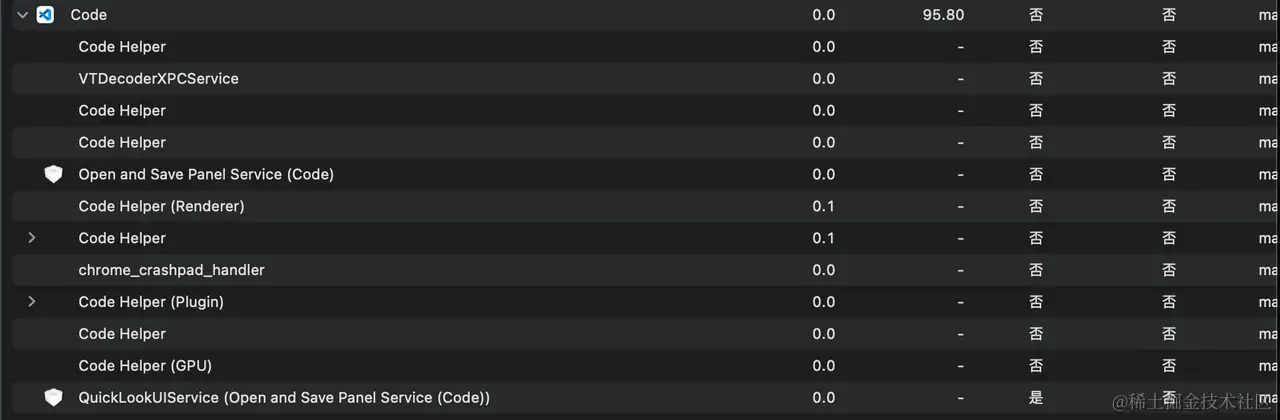Click the shield icon beside Open and Save Panel Service
Screen dimensions: 1280x420
coord(53,174)
